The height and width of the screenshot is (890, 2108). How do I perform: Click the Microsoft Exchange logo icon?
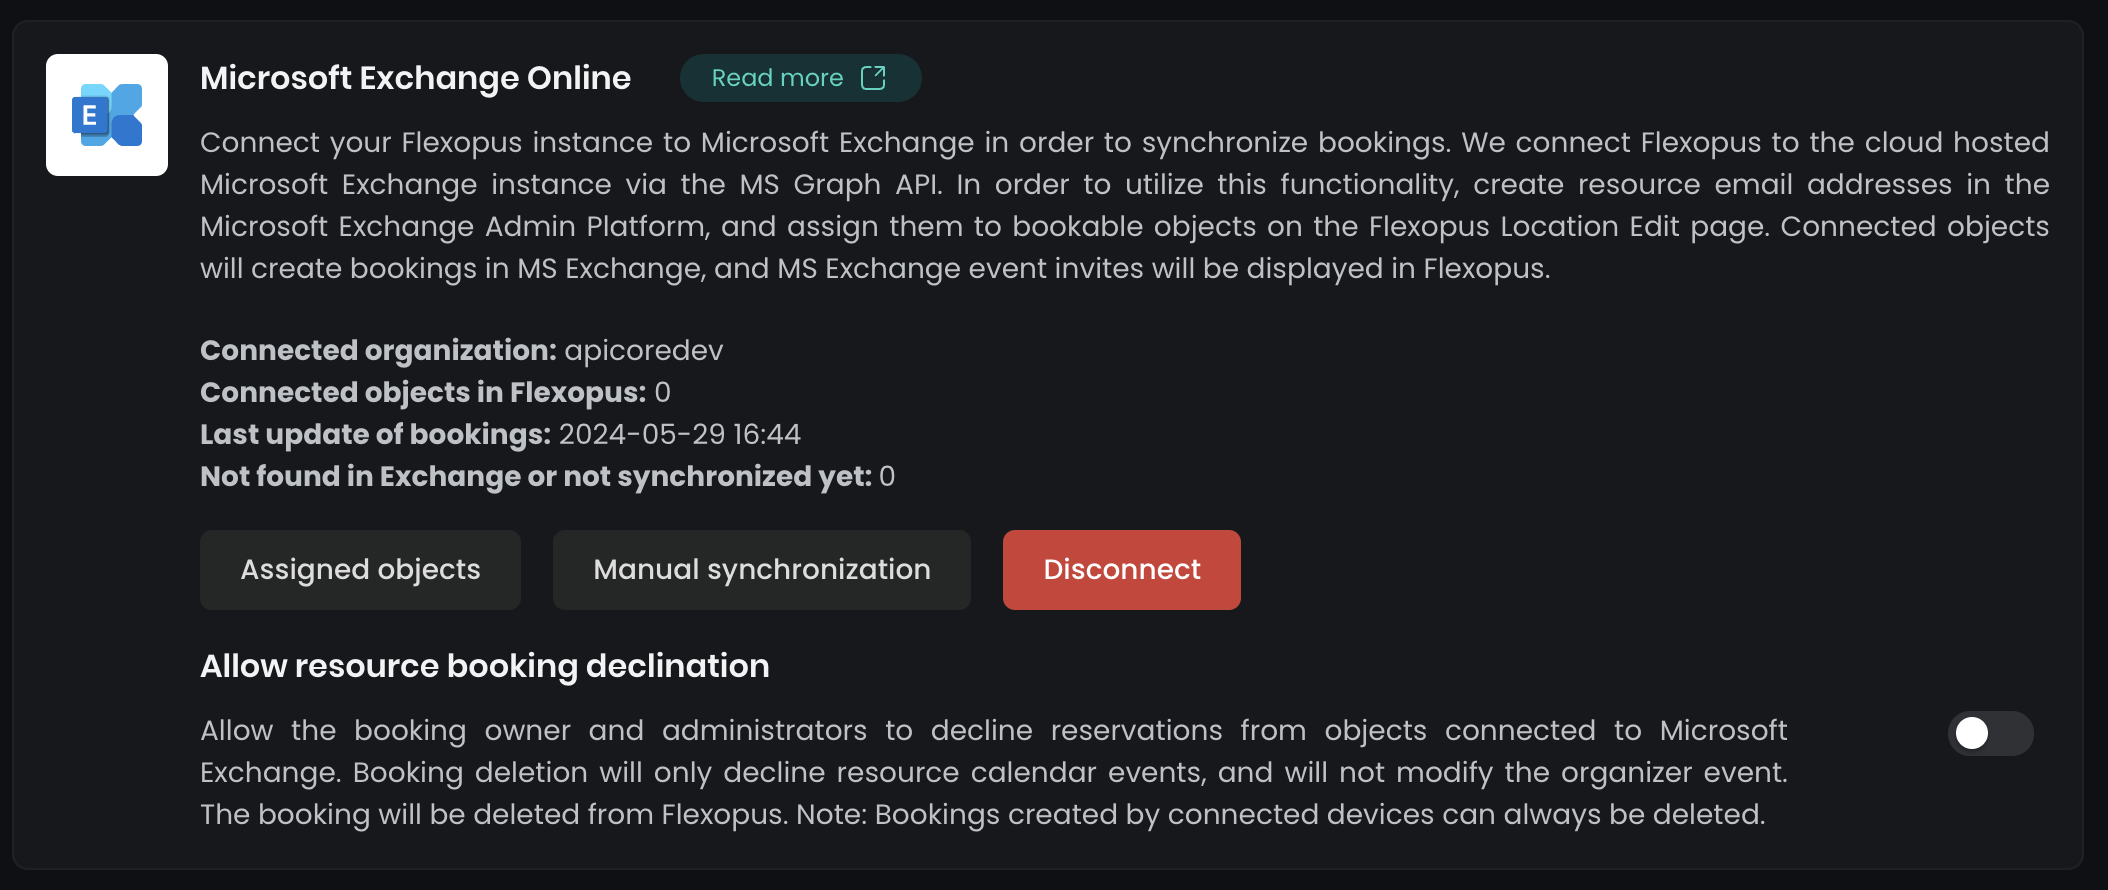coord(107,115)
